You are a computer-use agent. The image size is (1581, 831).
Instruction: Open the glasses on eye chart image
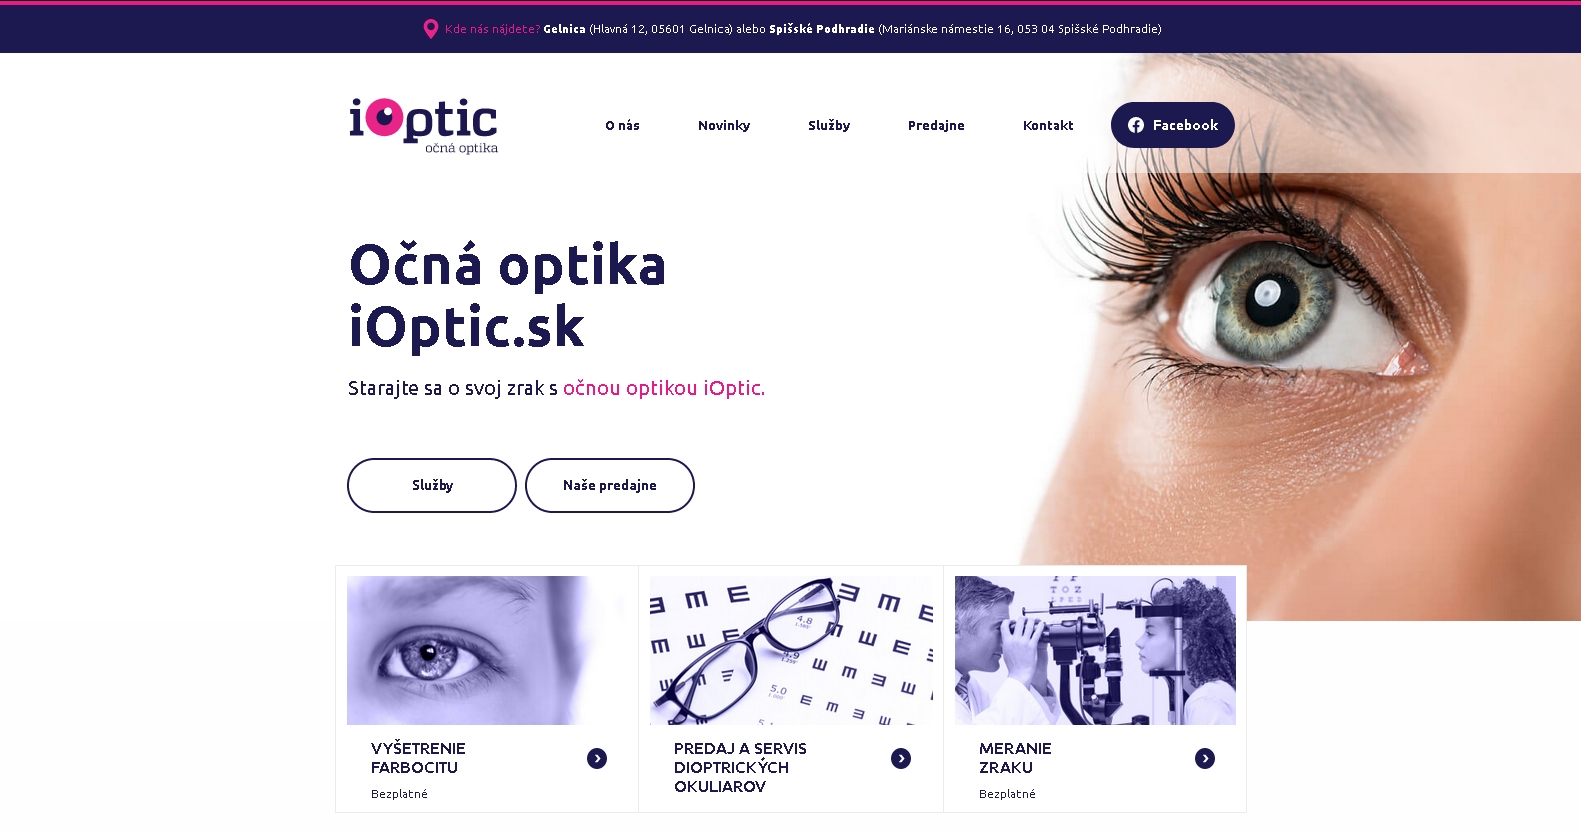click(791, 650)
